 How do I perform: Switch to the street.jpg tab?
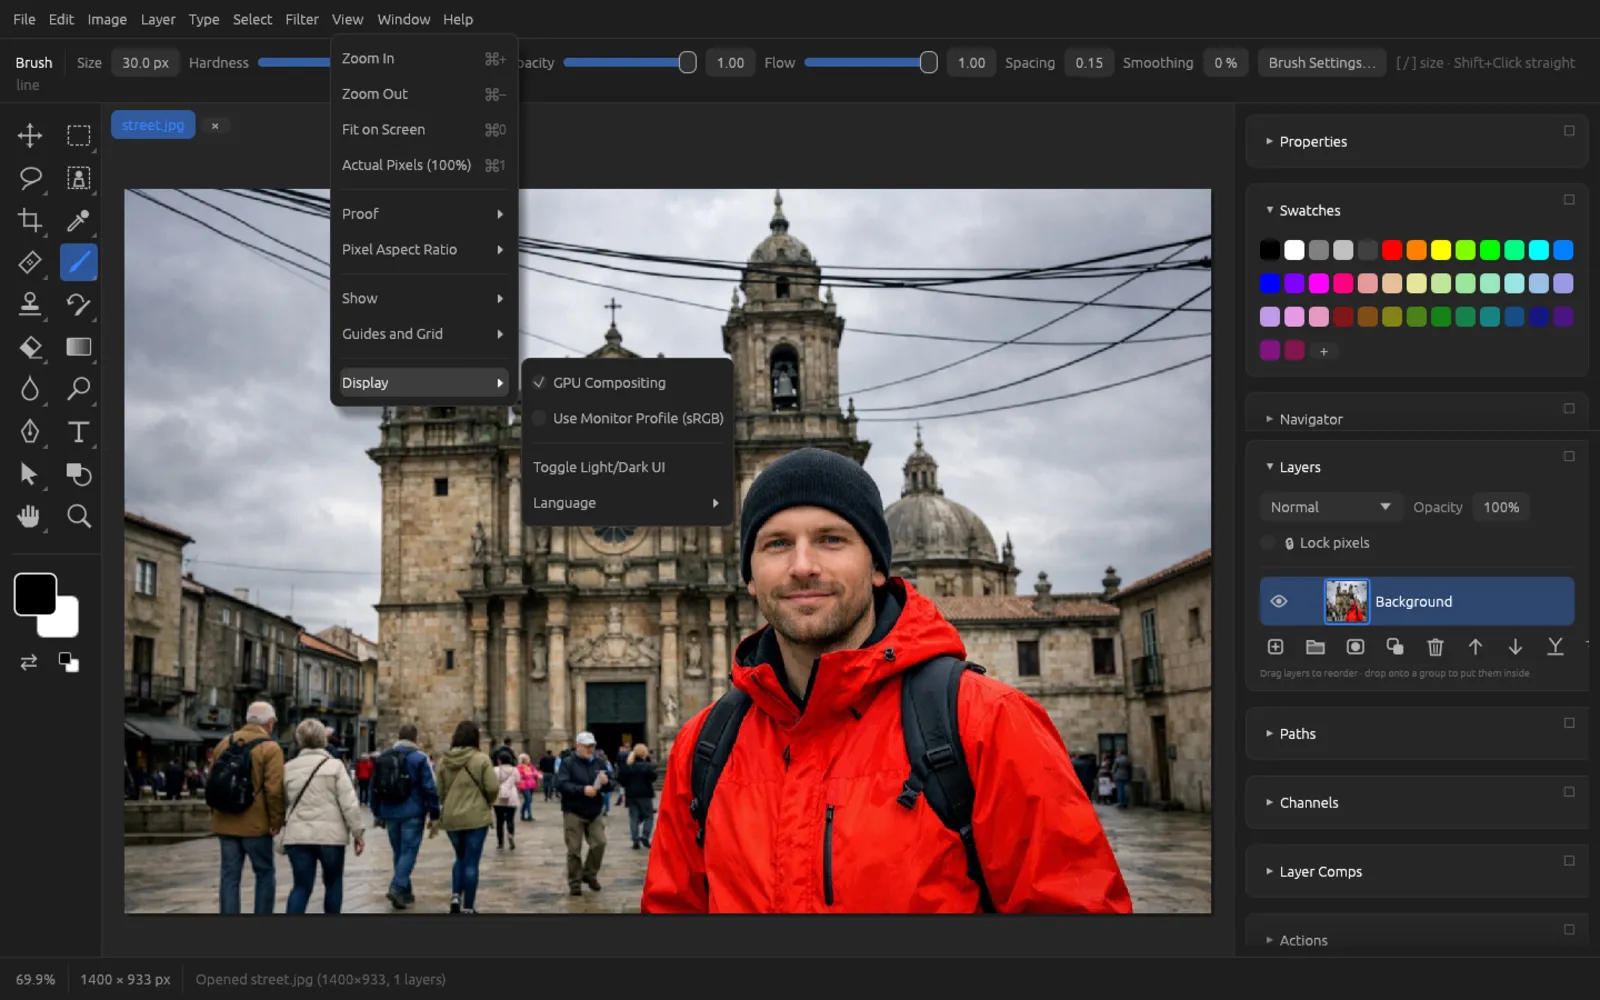tap(153, 125)
